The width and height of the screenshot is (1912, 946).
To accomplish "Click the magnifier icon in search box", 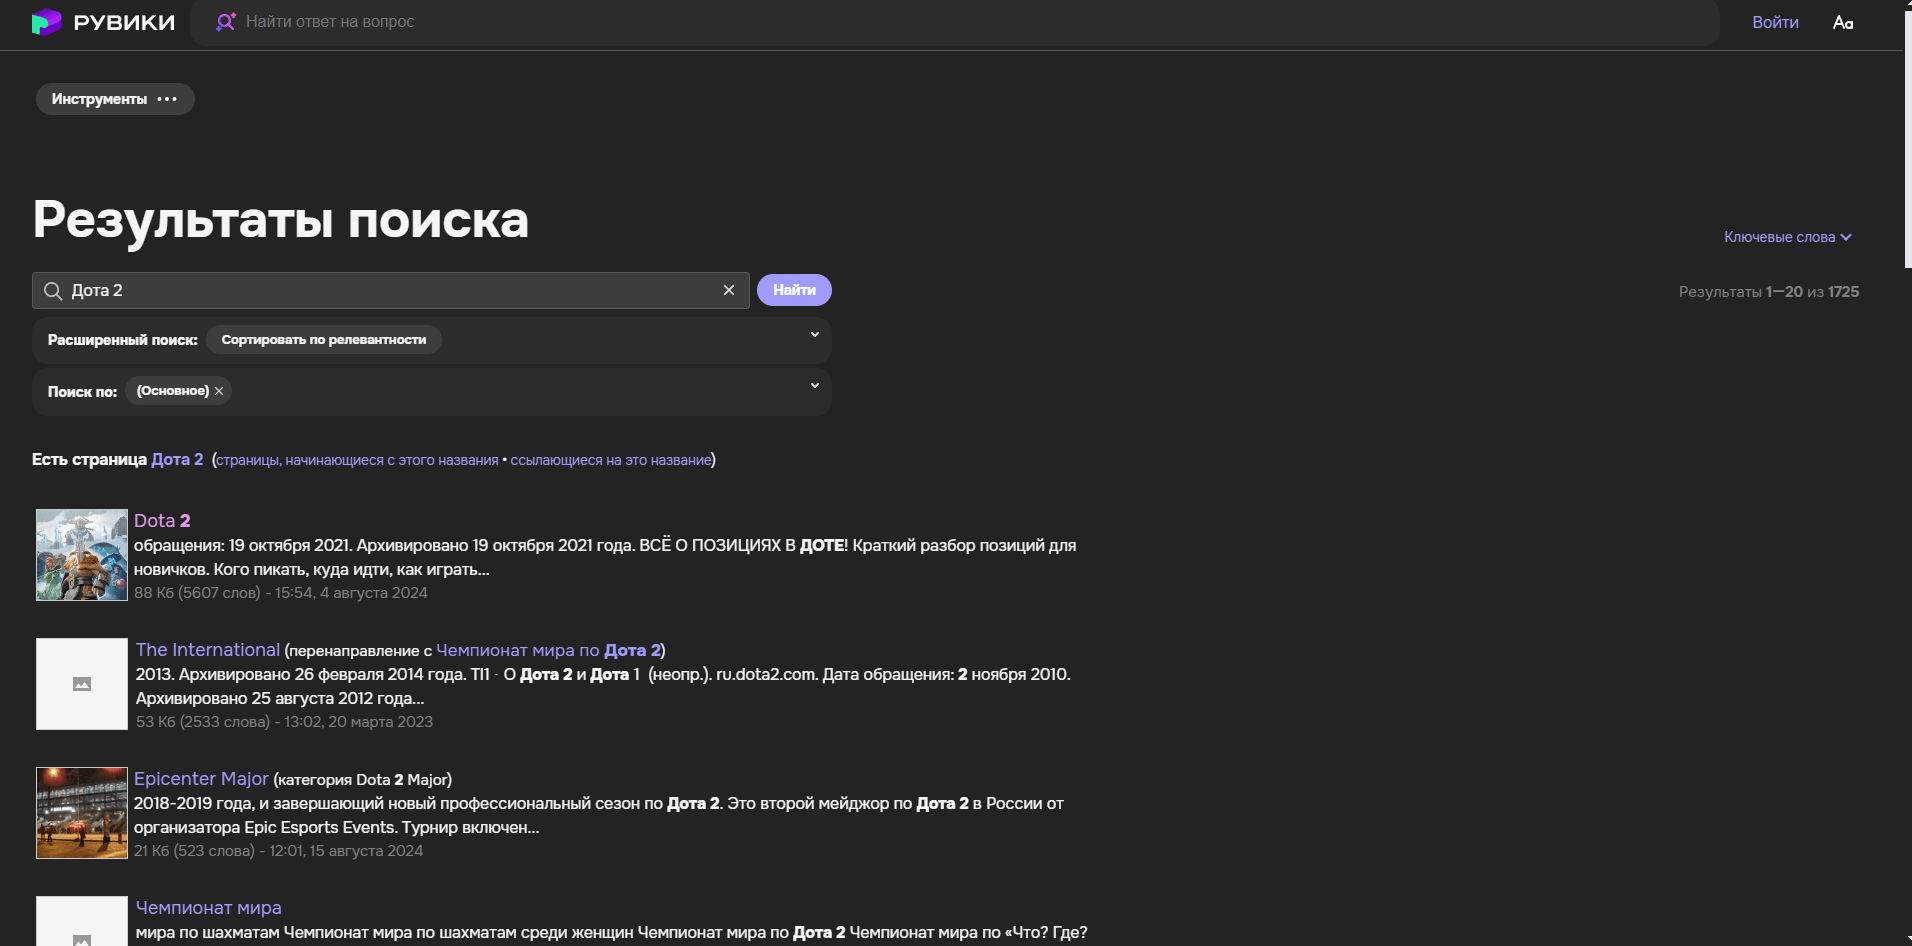I will click(x=53, y=290).
